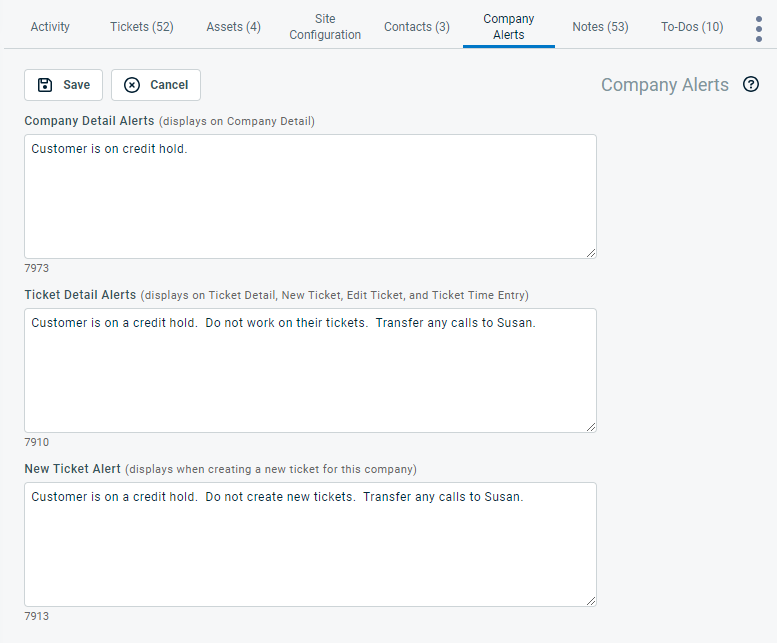Go to the Assets (4) tab
777x643 pixels.
pyautogui.click(x=233, y=27)
